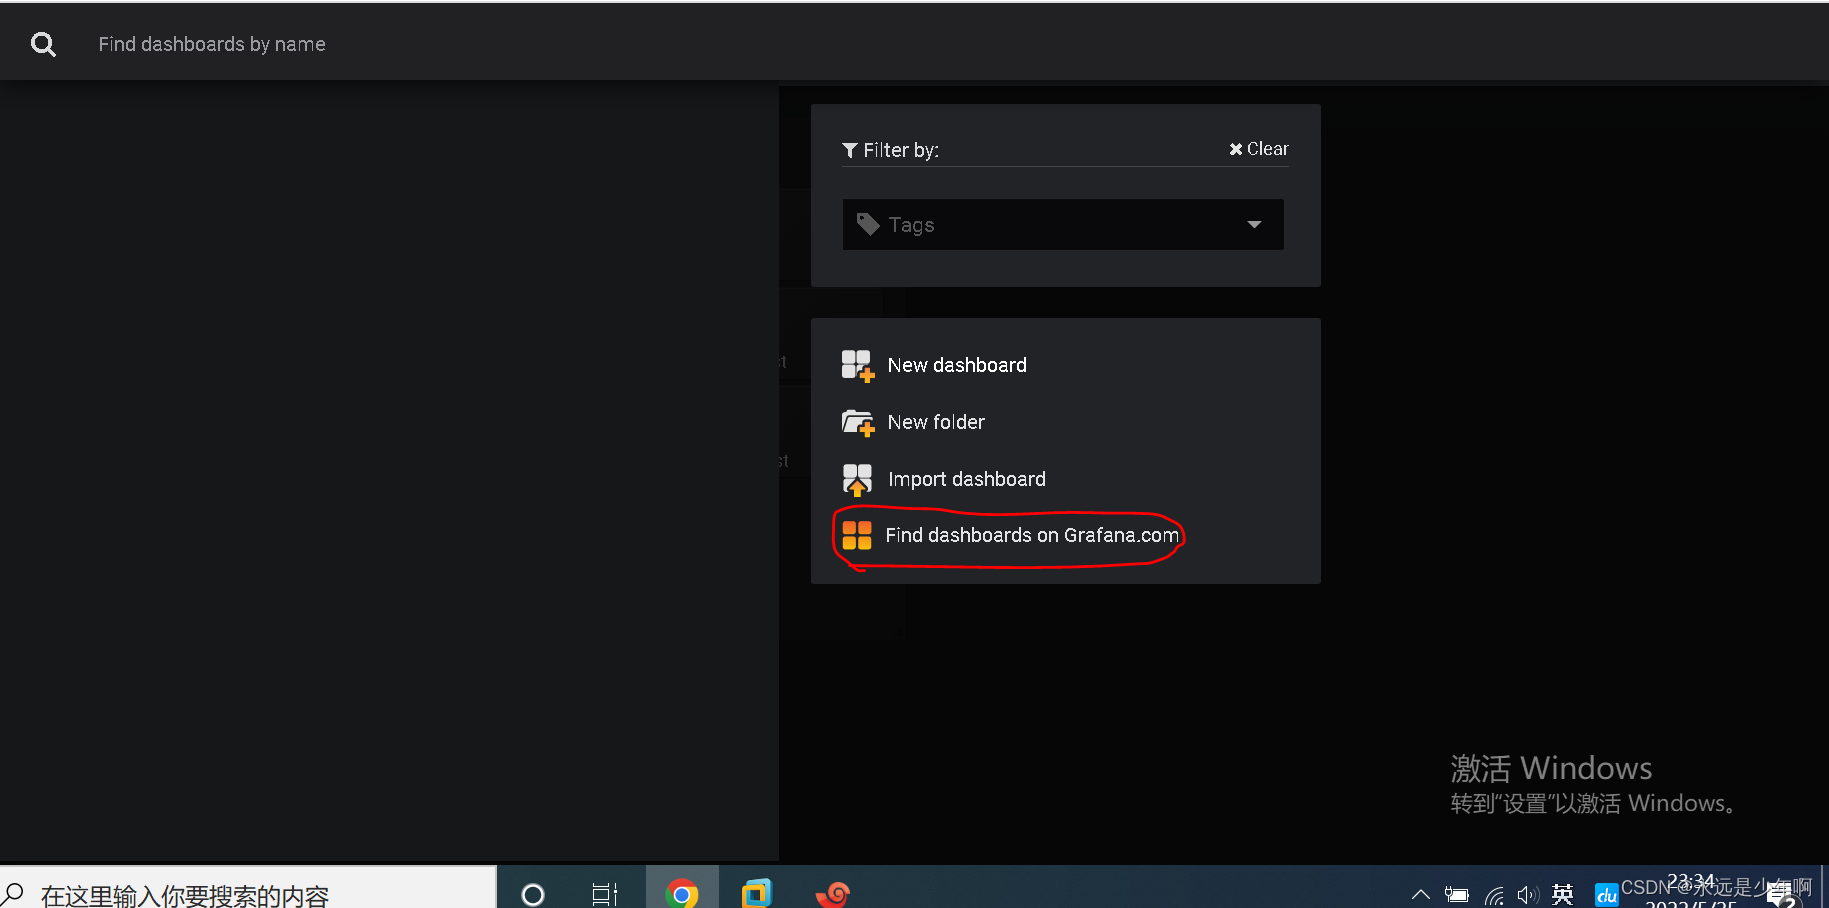Show hidden system tray icons
This screenshot has width=1829, height=908.
pos(1420,895)
